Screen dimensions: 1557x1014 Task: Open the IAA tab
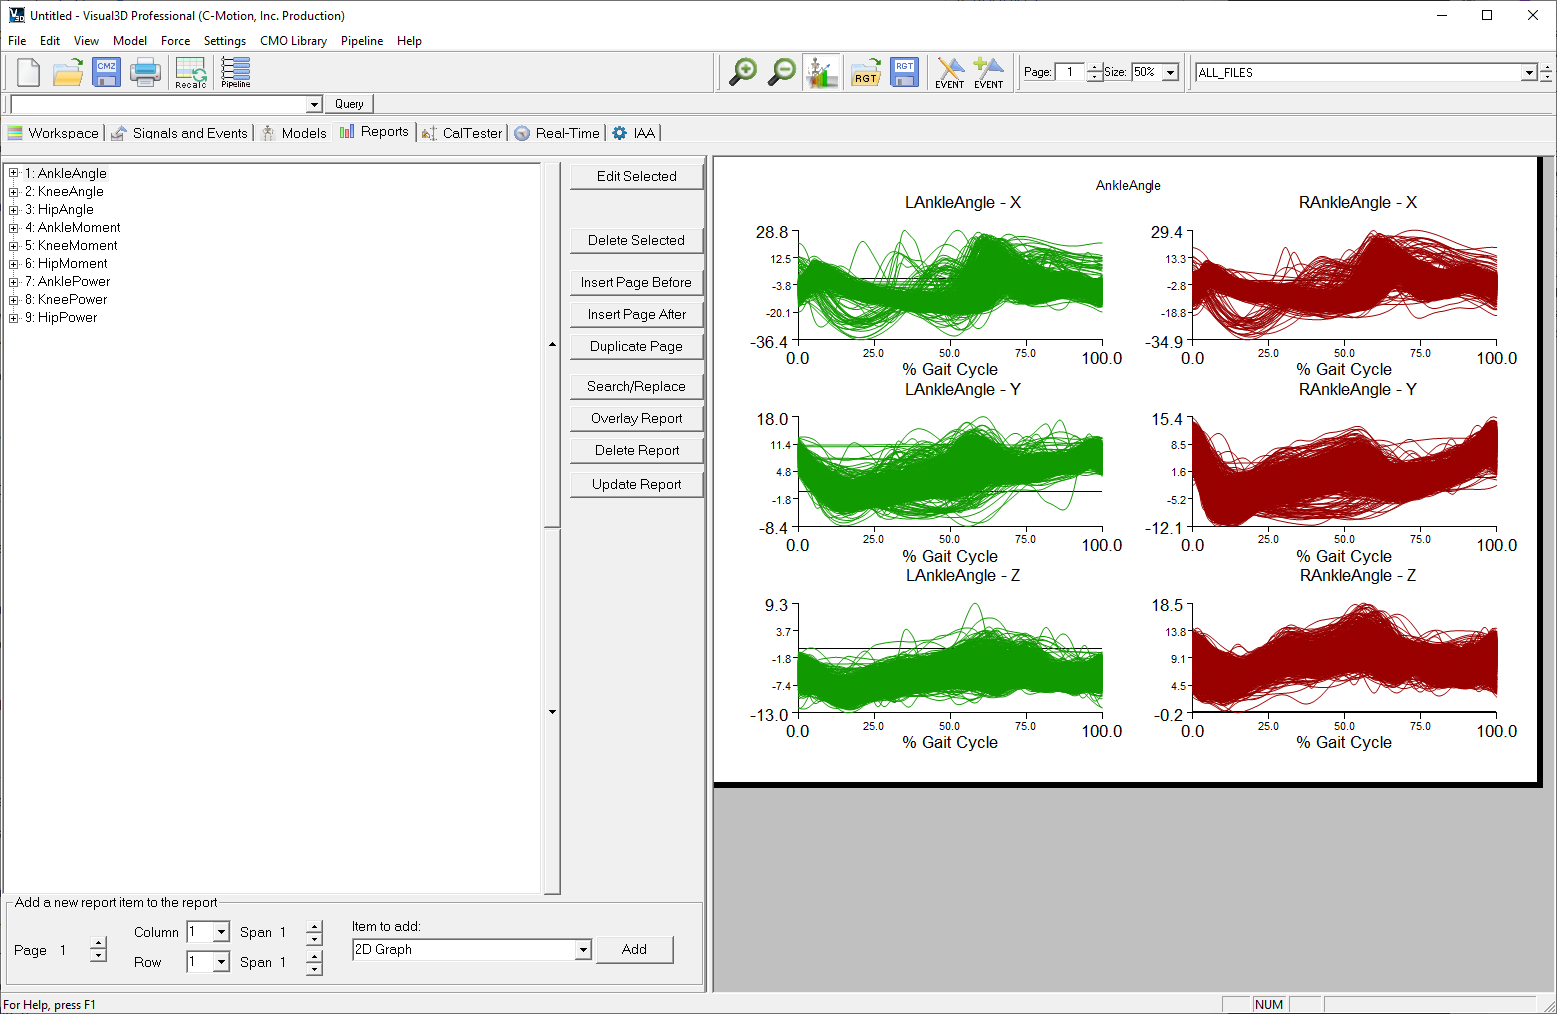coord(633,133)
